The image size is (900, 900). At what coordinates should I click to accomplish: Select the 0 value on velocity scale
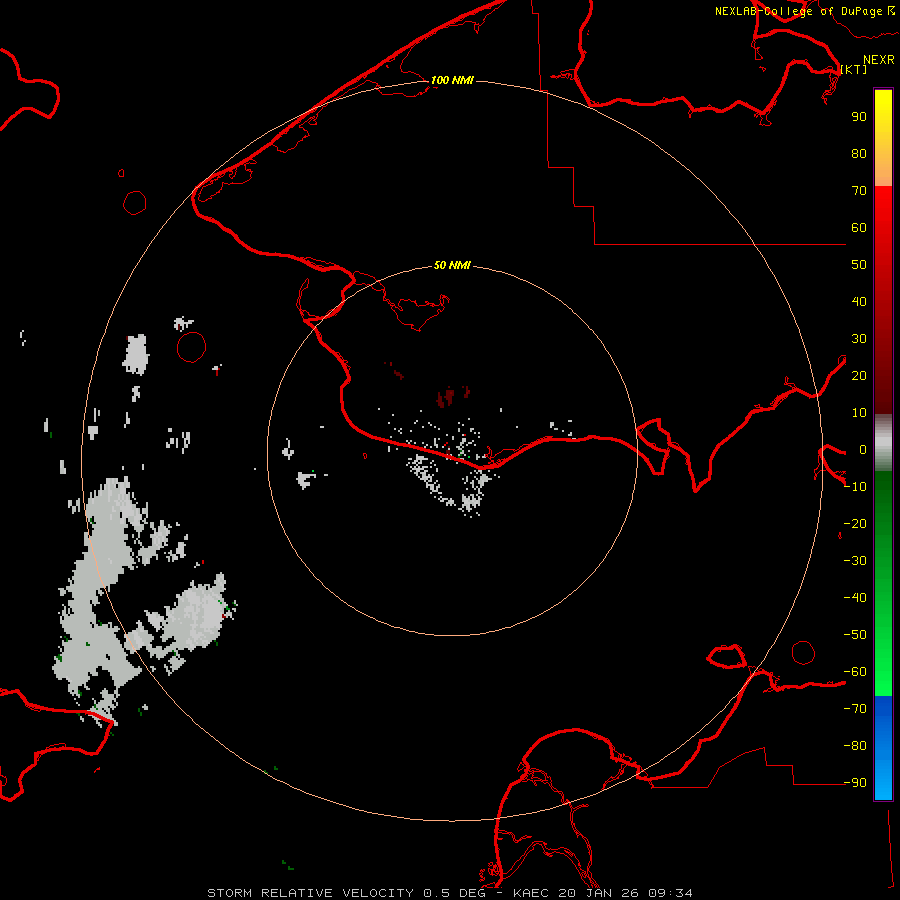click(x=863, y=449)
